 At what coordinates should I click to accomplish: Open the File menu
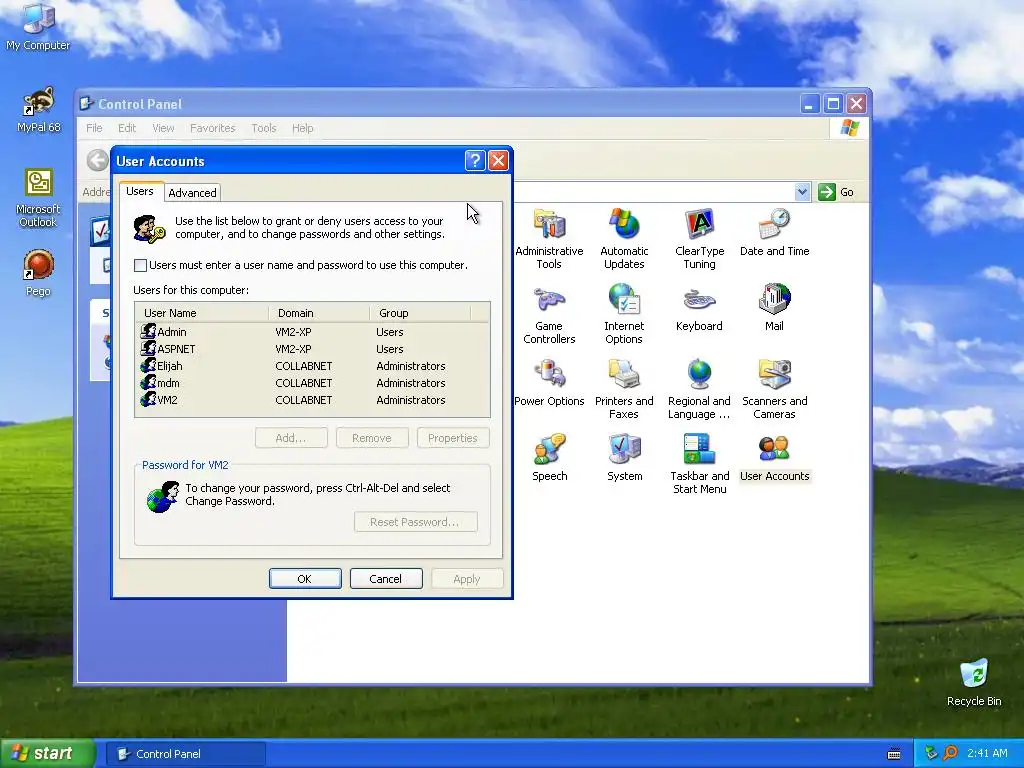tap(94, 128)
